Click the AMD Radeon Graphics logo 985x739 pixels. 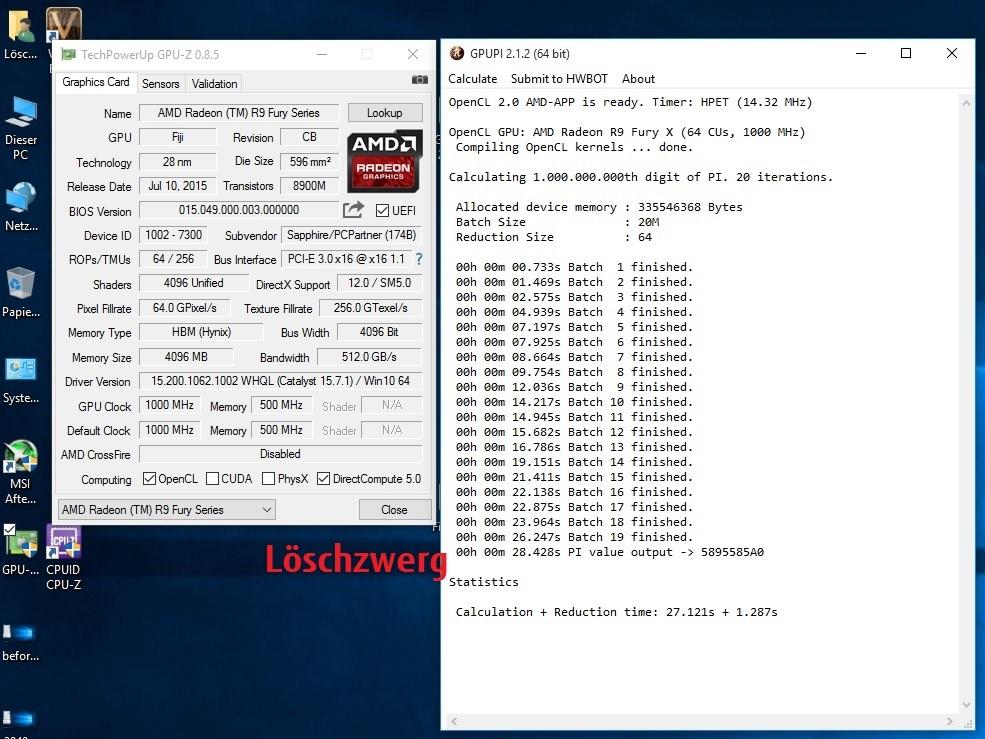384,161
